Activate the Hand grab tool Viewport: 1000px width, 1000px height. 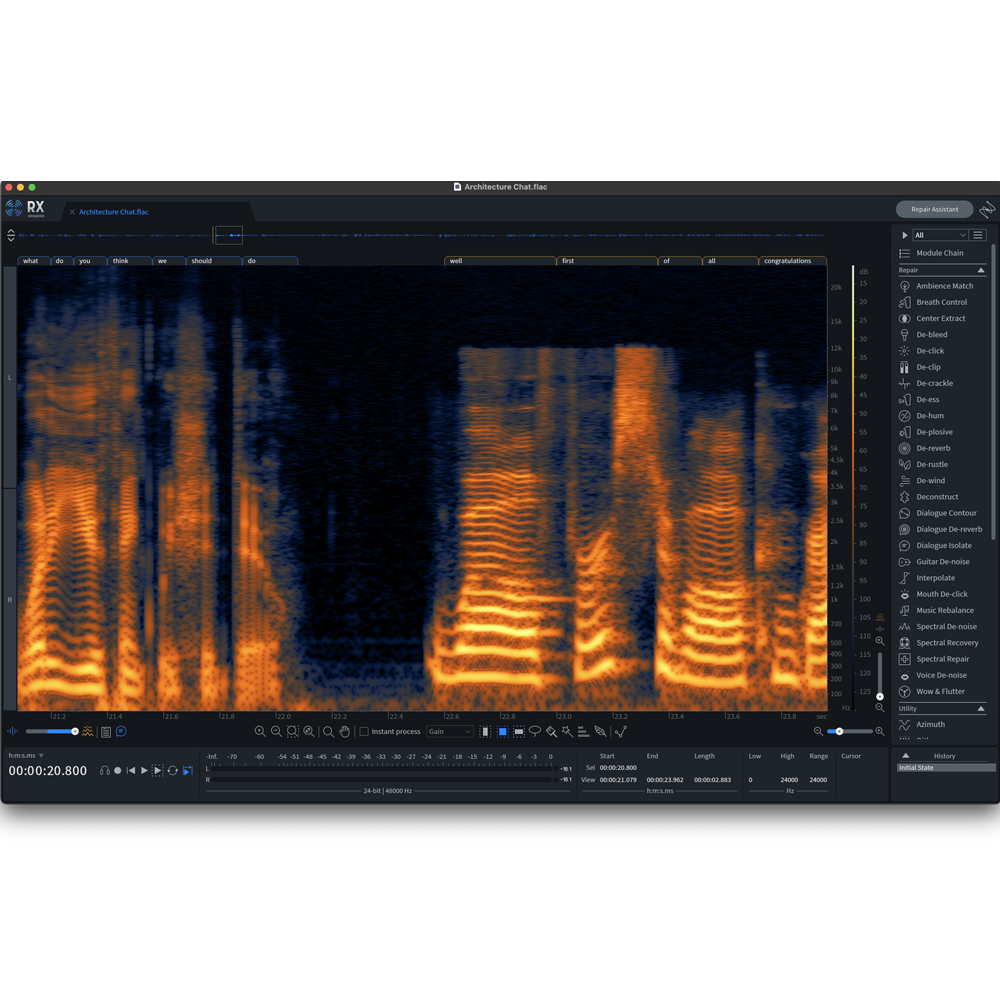(344, 731)
